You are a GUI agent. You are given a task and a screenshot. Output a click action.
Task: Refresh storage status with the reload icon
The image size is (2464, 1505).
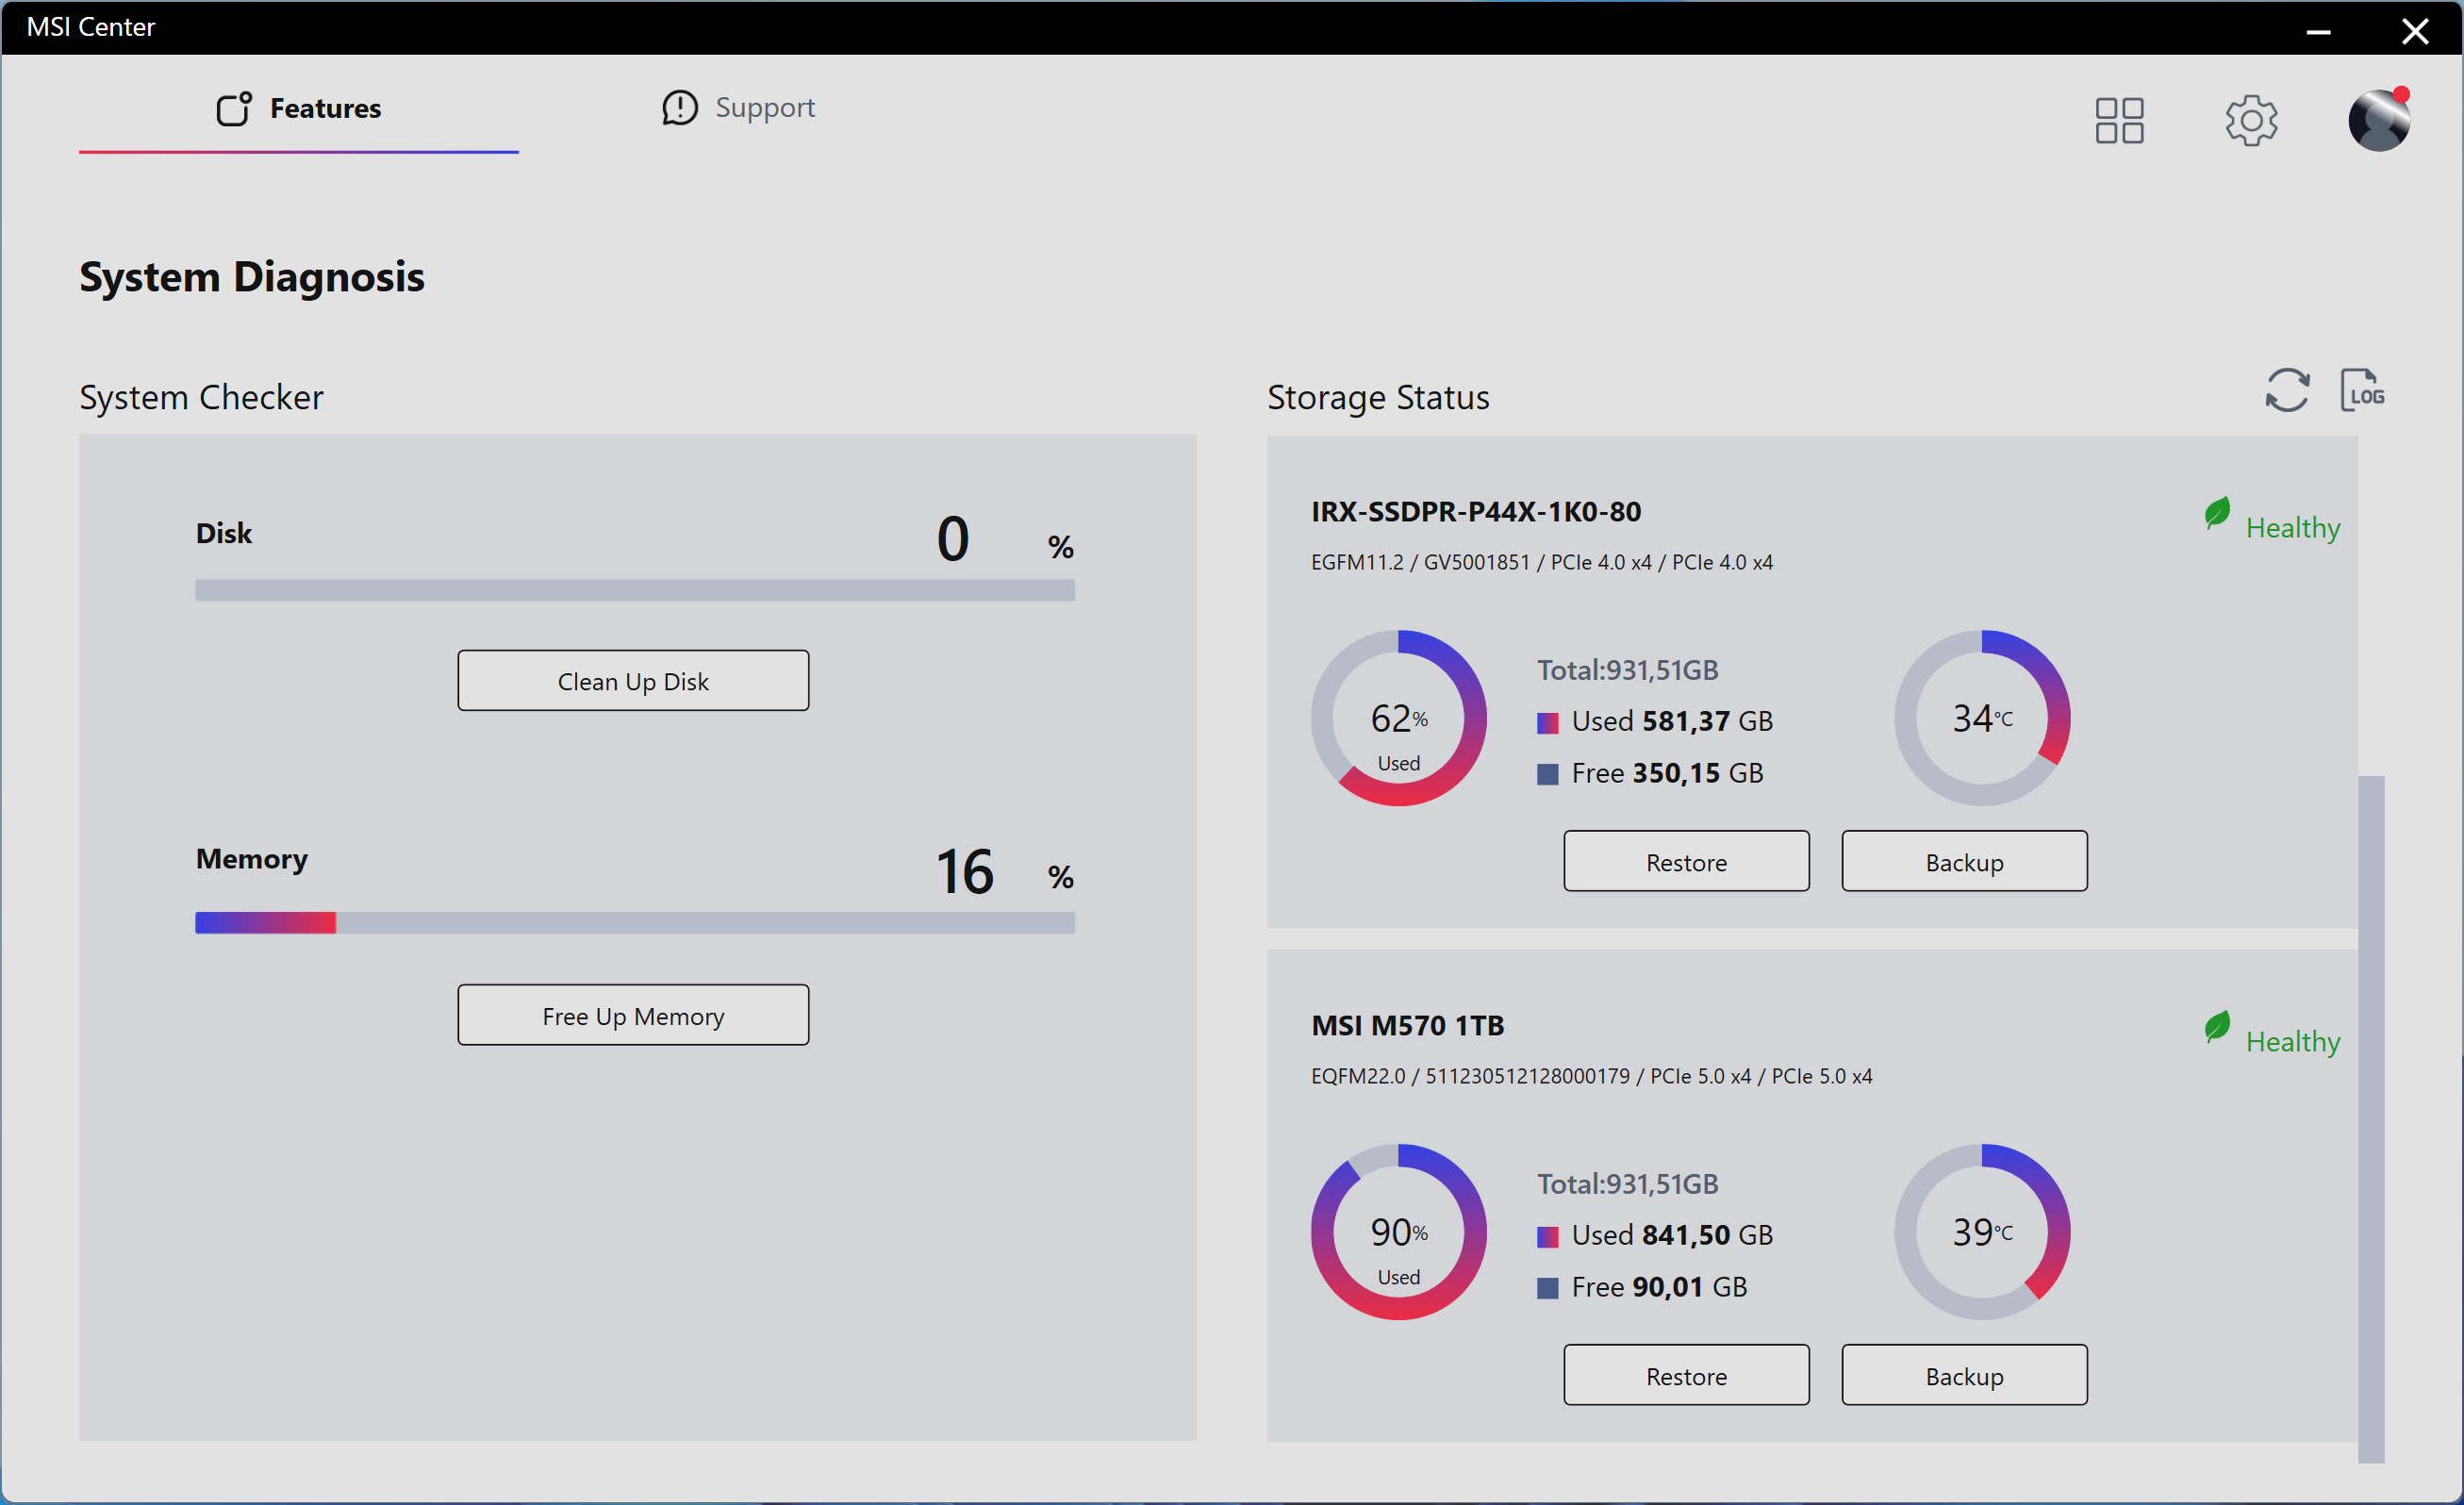(x=2287, y=390)
